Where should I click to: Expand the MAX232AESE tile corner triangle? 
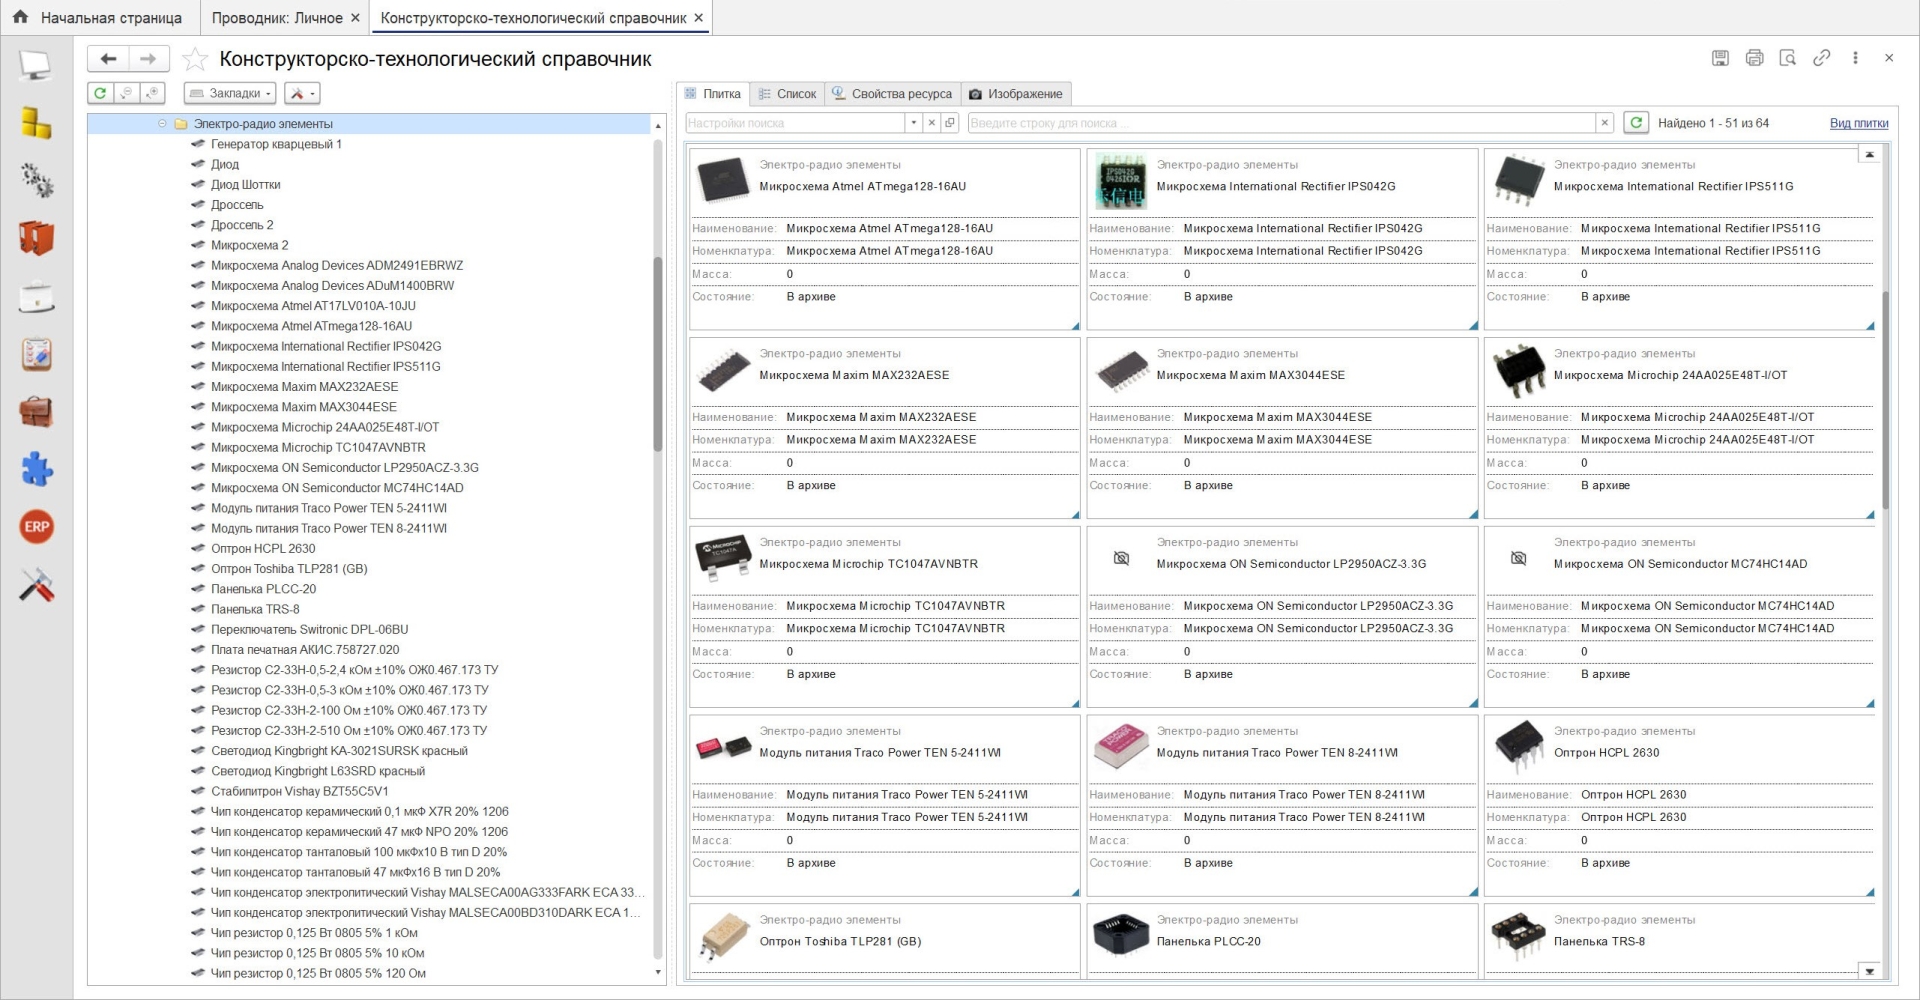[1075, 514]
